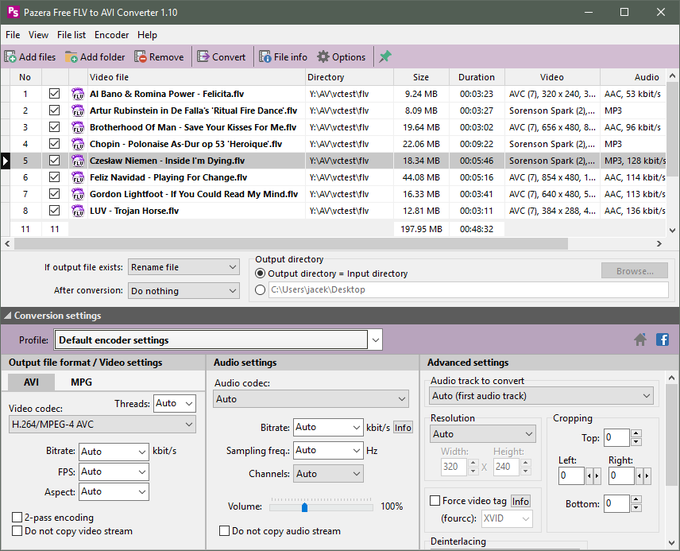
Task: Click the Info button beside Force video tag
Action: tap(520, 502)
